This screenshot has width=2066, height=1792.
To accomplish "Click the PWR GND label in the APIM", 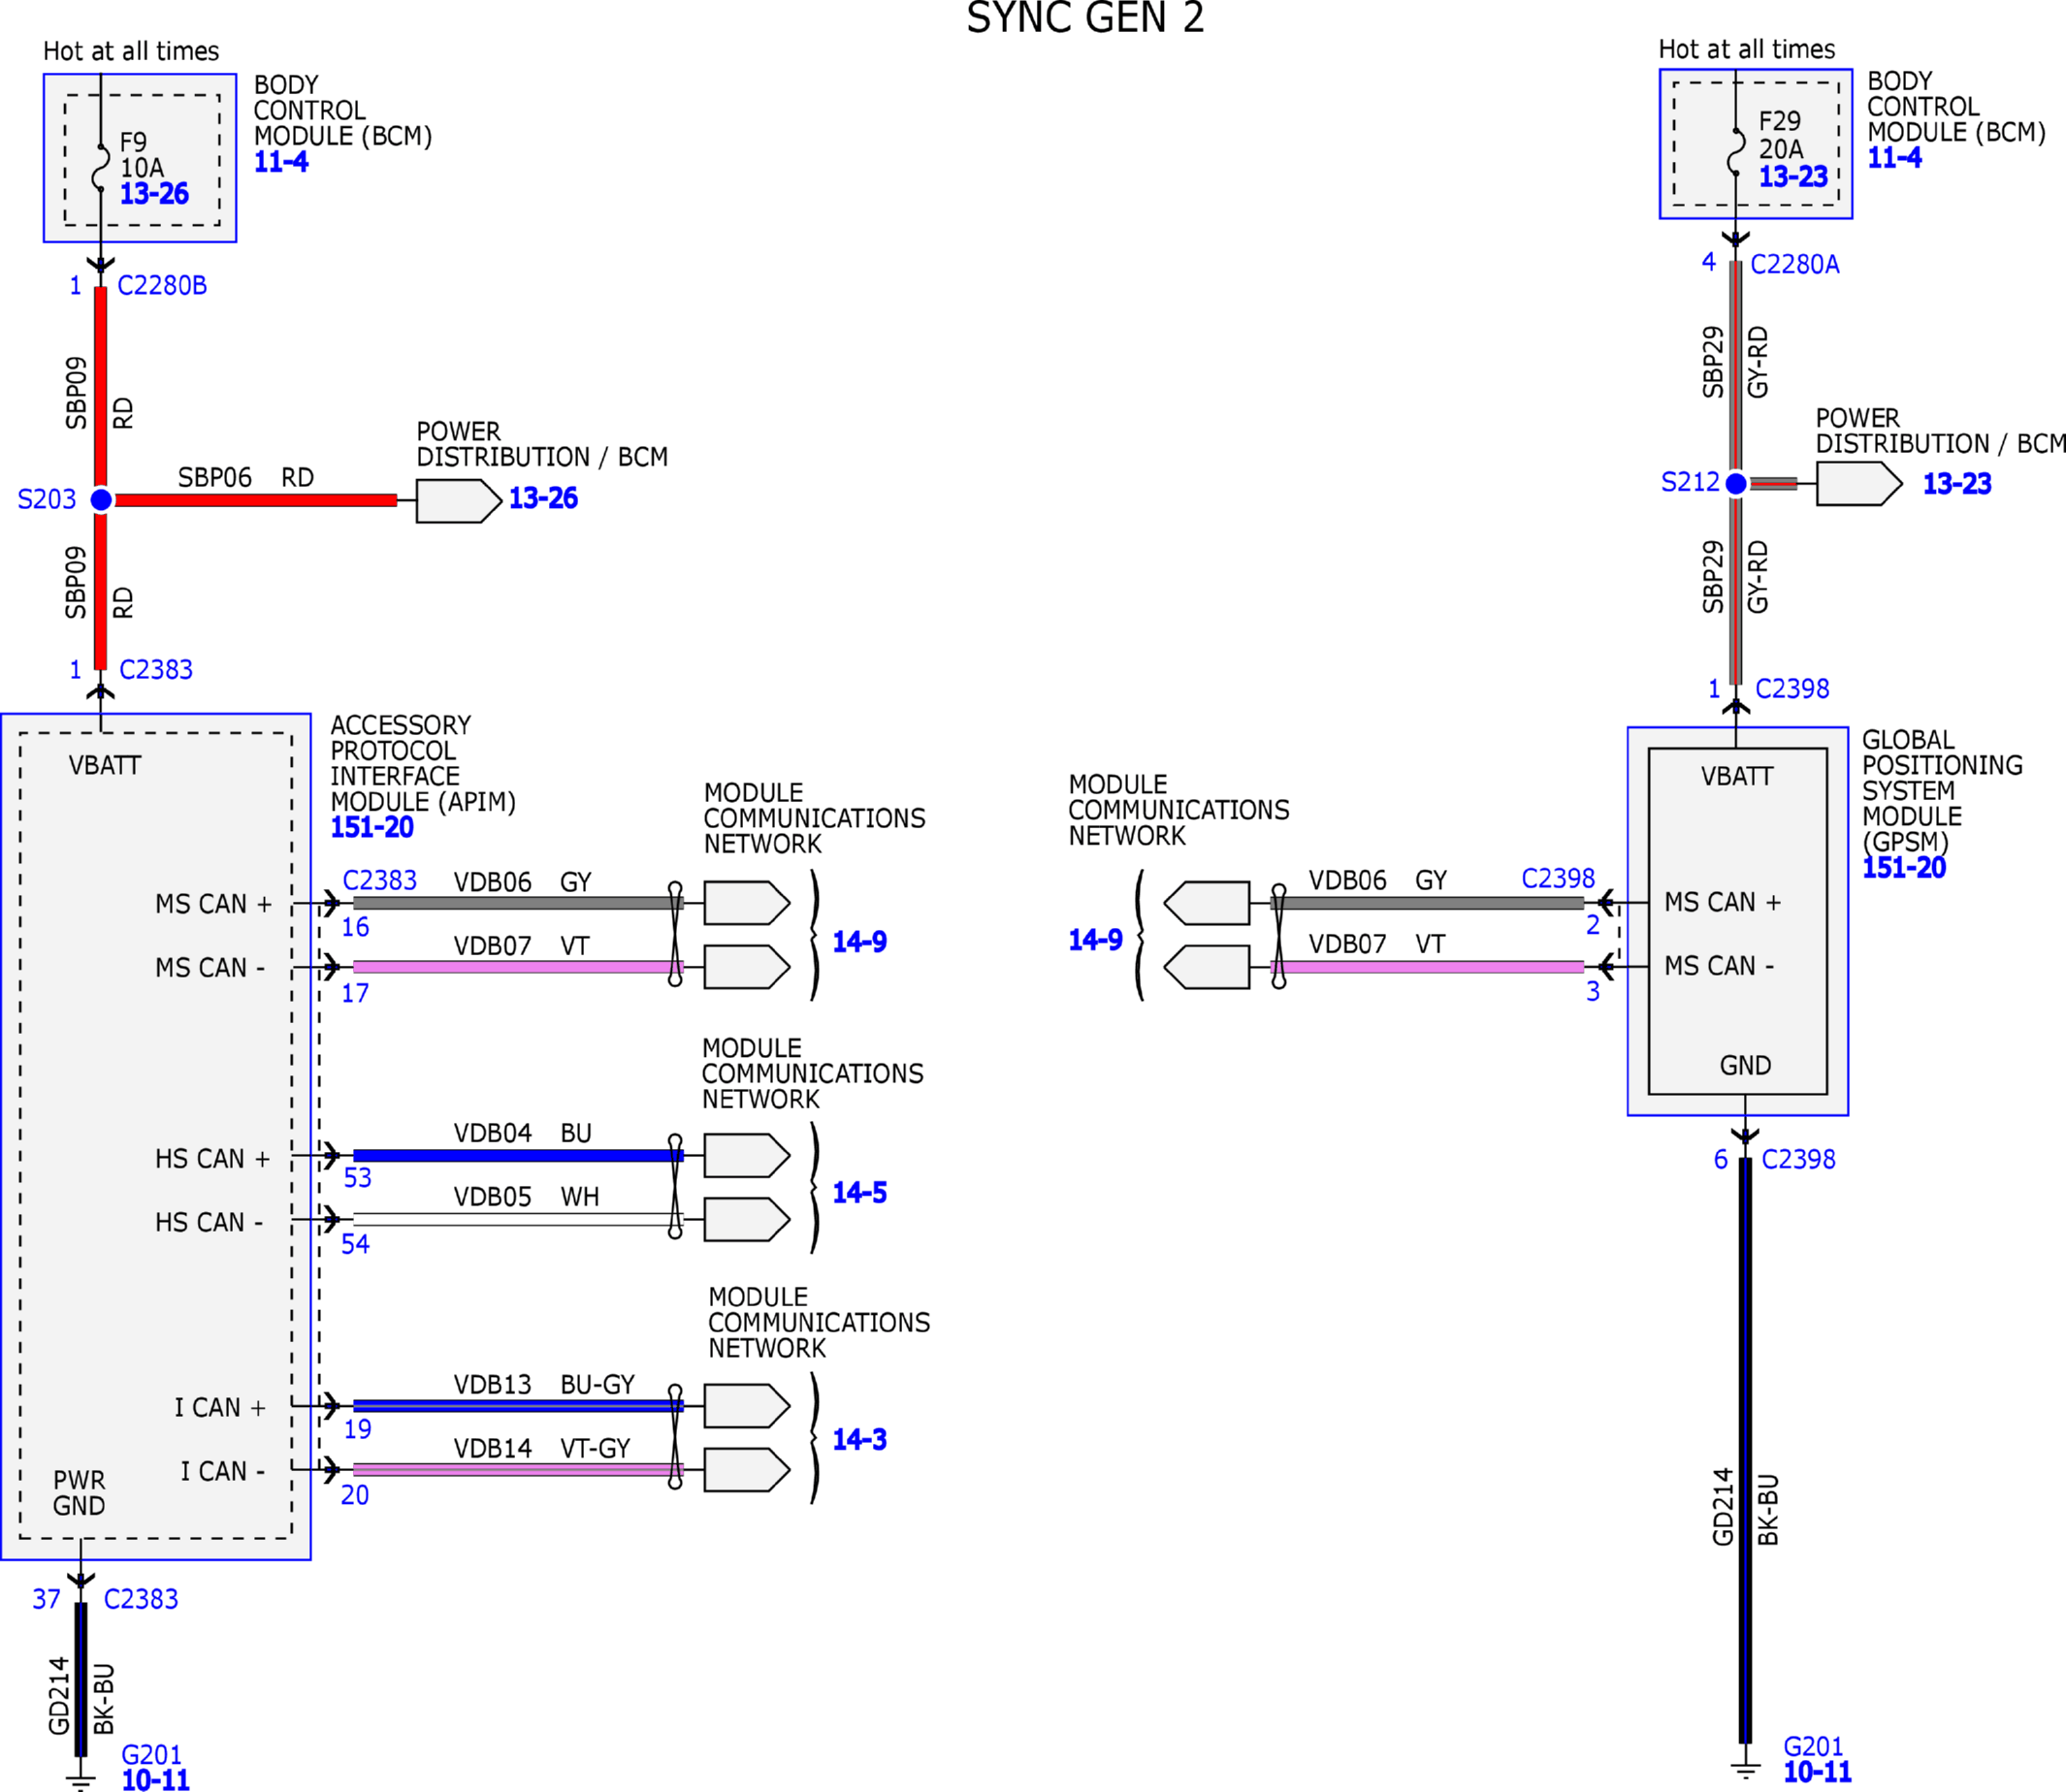I will 79,1493.
